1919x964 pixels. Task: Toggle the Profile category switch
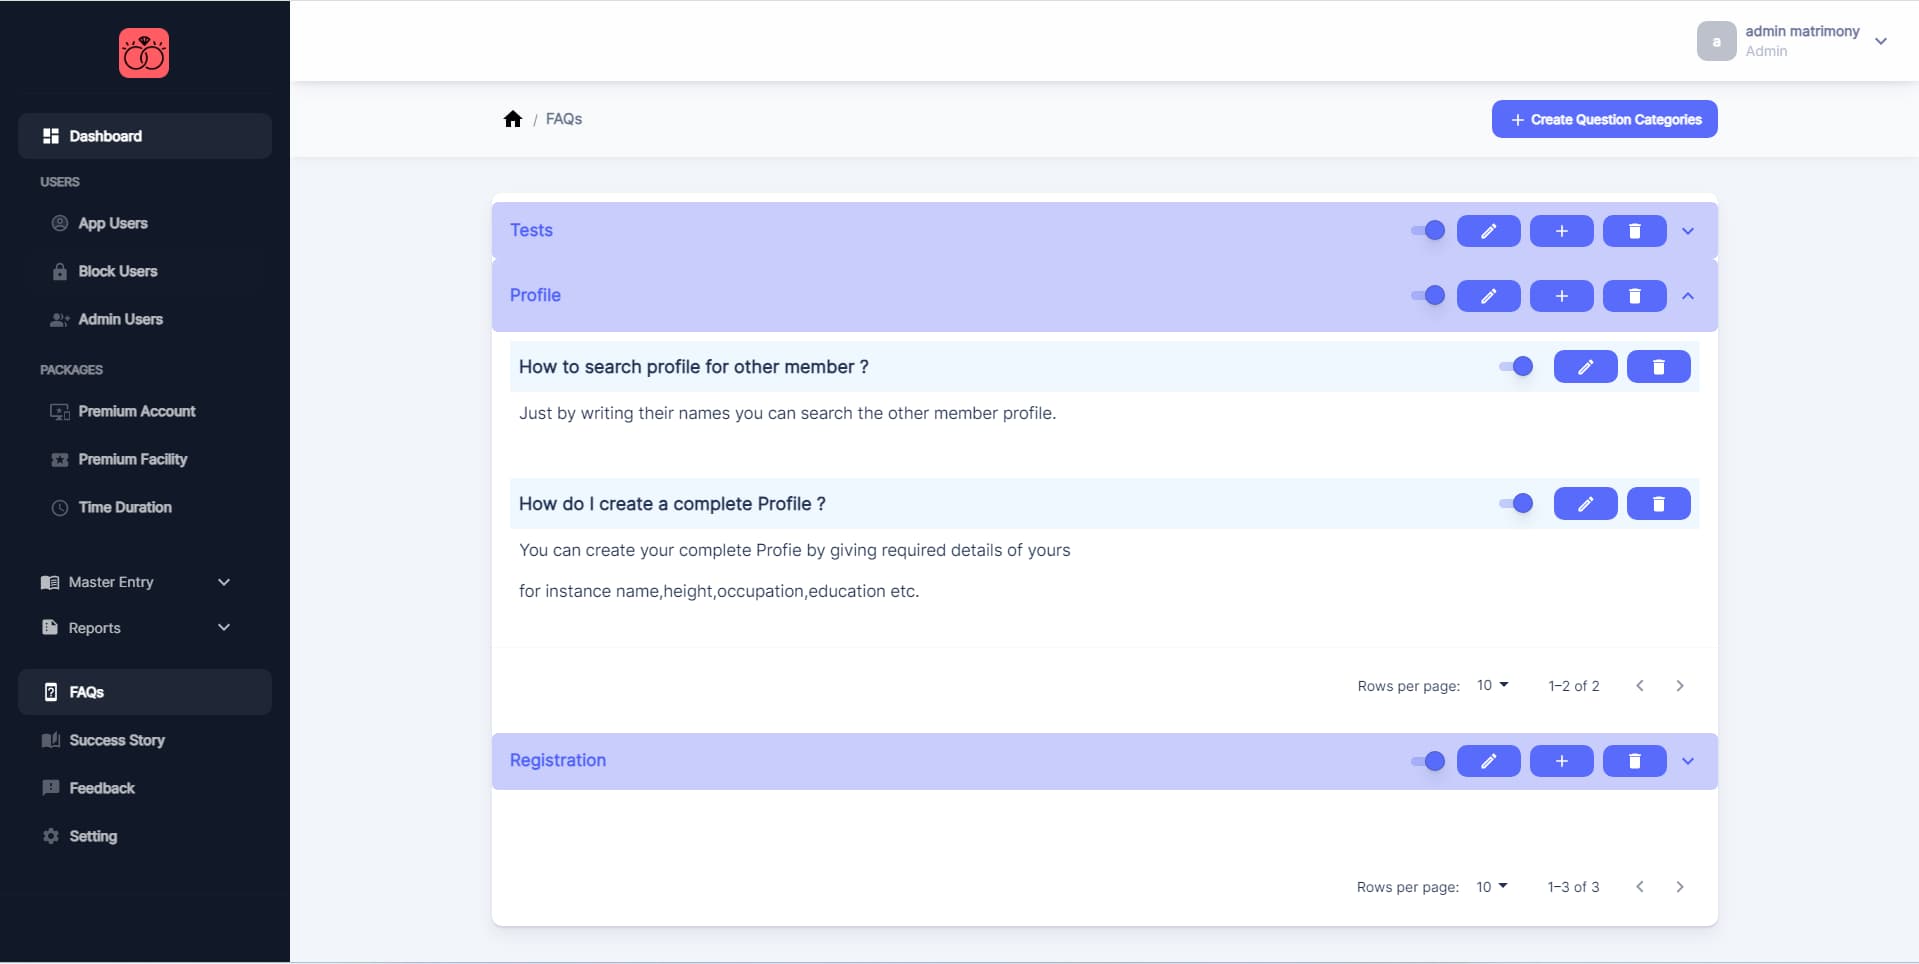pyautogui.click(x=1428, y=296)
